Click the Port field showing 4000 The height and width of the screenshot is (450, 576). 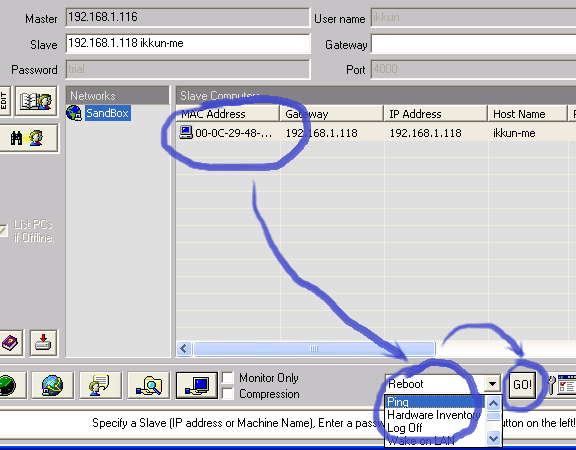(473, 69)
